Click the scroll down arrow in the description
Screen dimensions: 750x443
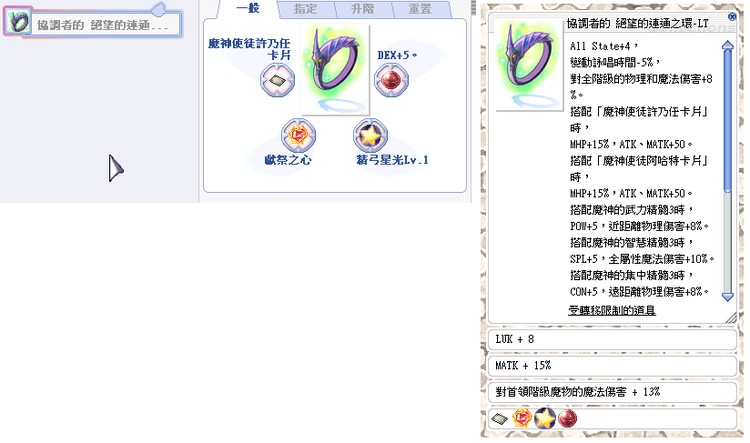(728, 297)
